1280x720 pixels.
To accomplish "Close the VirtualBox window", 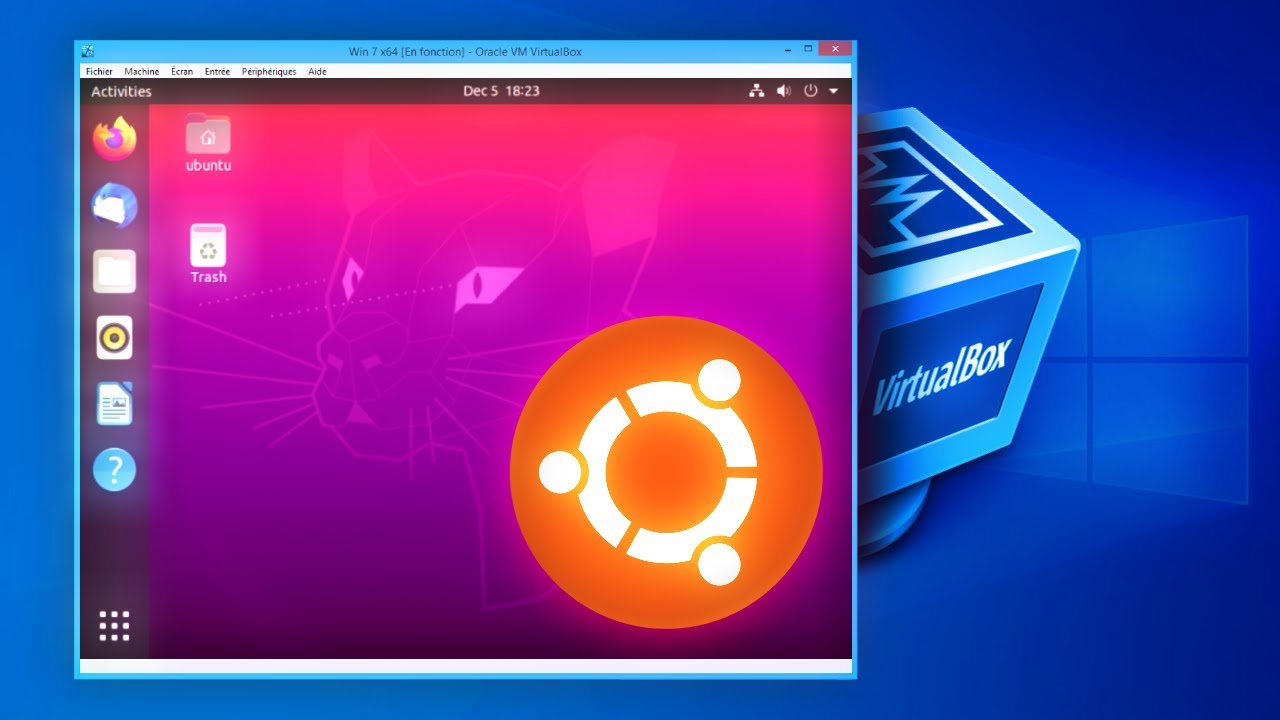I will 834,49.
